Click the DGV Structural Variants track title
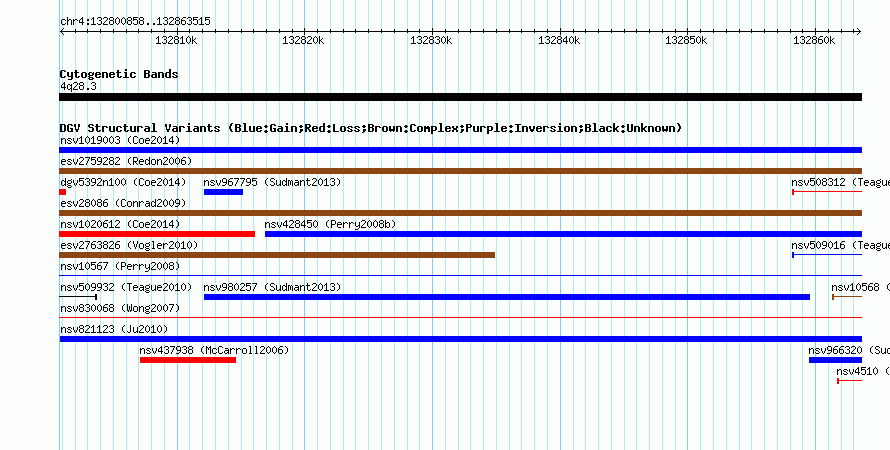The height and width of the screenshot is (450, 890). 371,128
